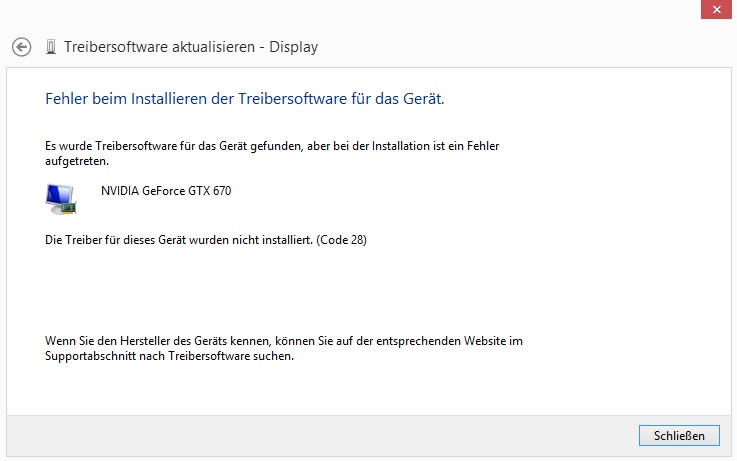Close the dialog with the red X

pos(716,9)
